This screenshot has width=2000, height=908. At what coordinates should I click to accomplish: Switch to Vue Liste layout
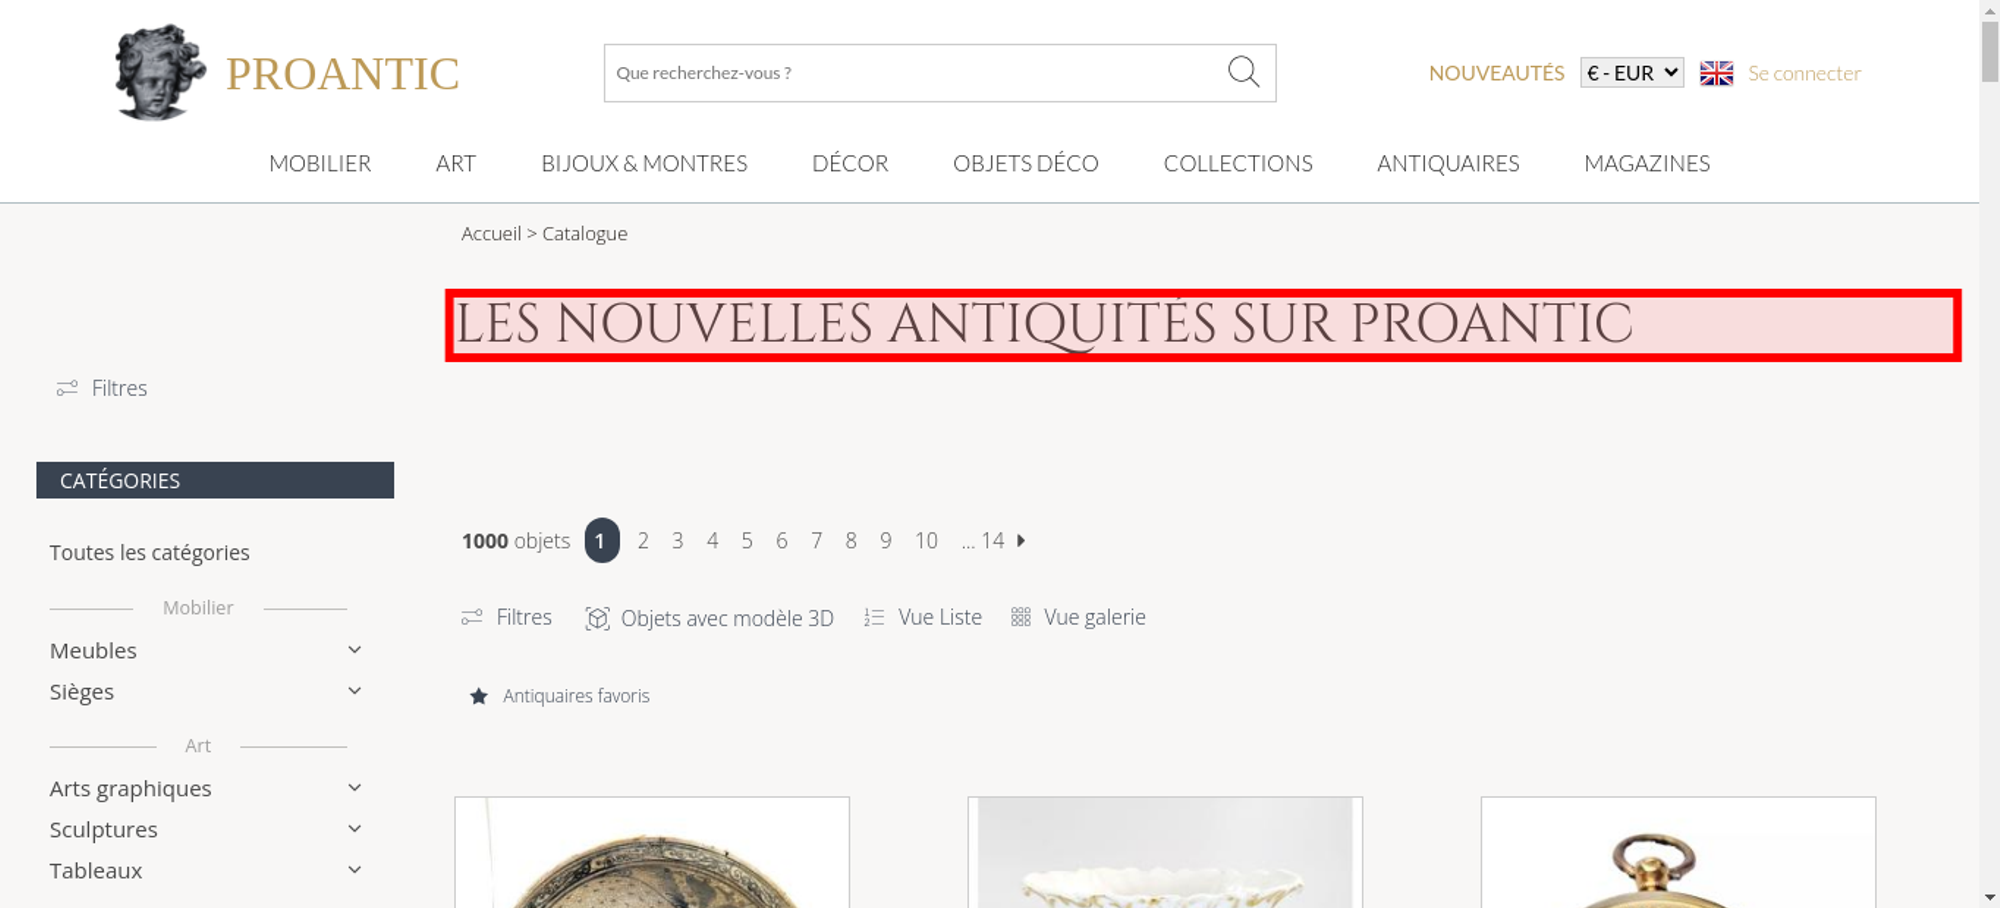point(923,617)
